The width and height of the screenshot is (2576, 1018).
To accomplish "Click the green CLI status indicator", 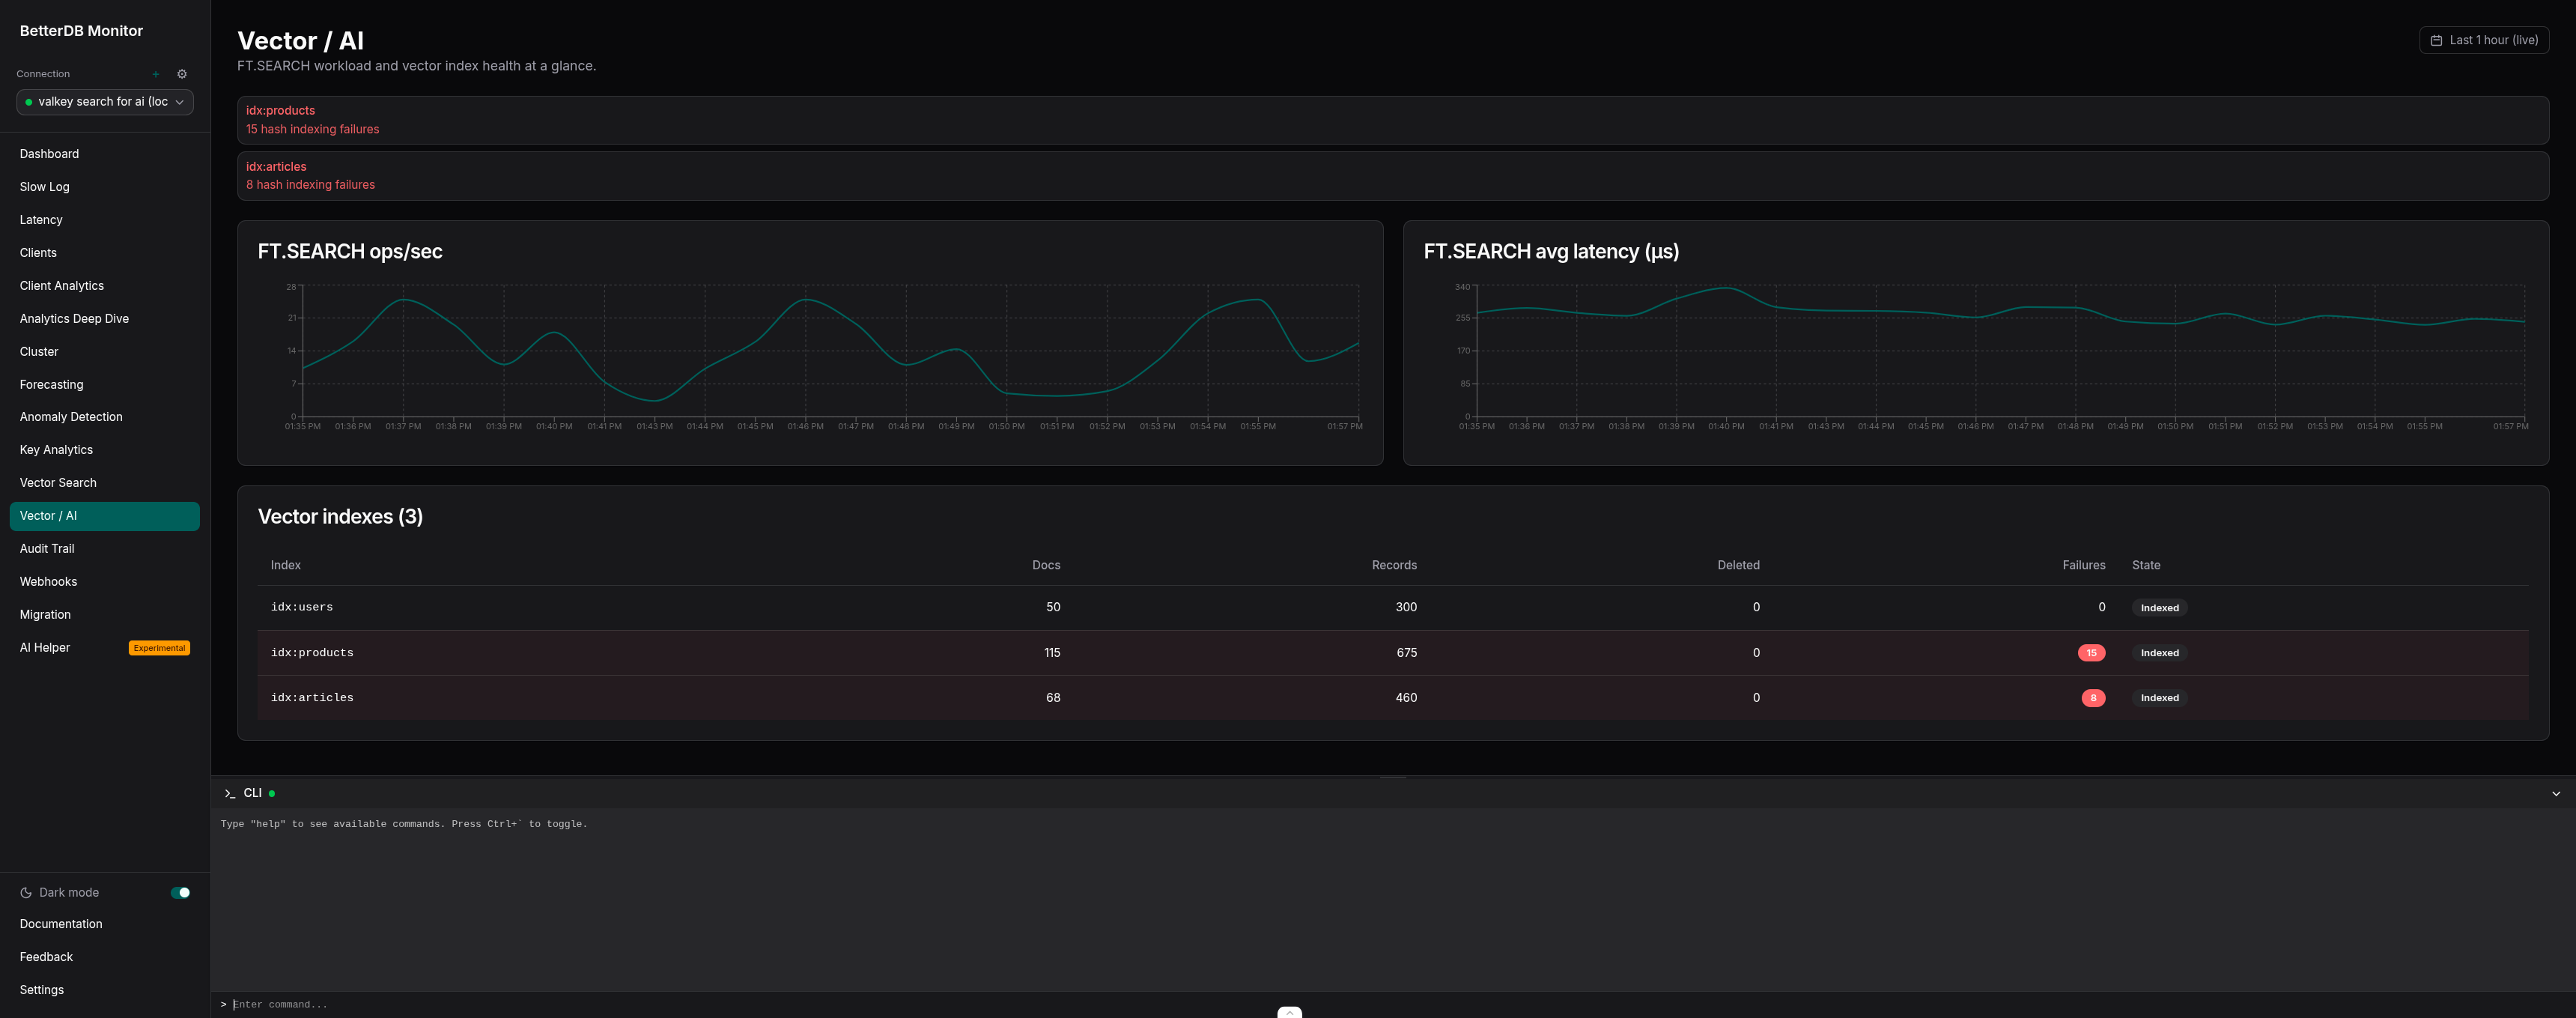I will click(270, 792).
